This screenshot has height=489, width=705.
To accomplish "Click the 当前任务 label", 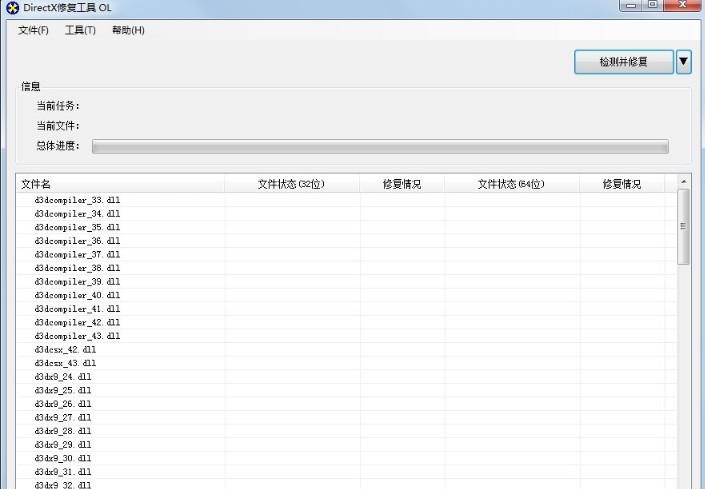I will click(58, 106).
